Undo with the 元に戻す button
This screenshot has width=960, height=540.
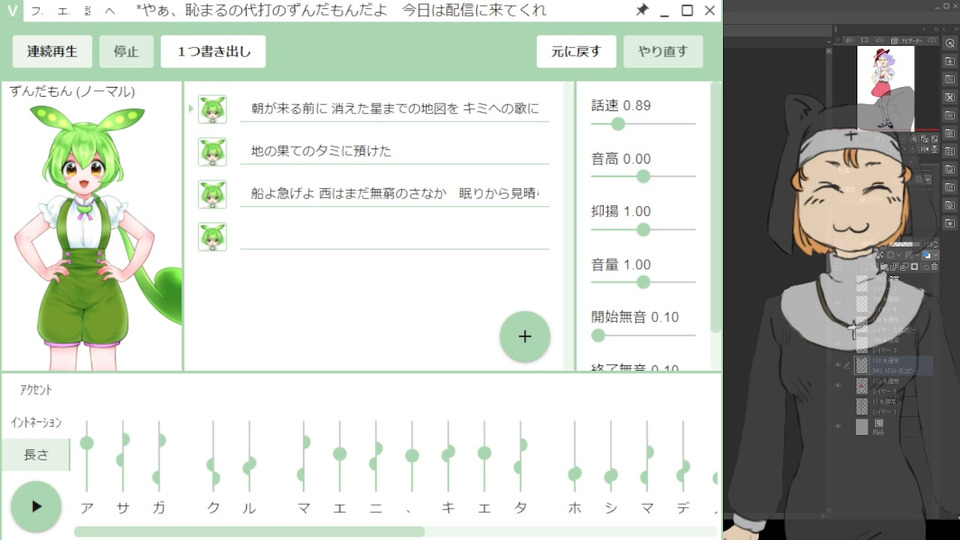[x=576, y=51]
